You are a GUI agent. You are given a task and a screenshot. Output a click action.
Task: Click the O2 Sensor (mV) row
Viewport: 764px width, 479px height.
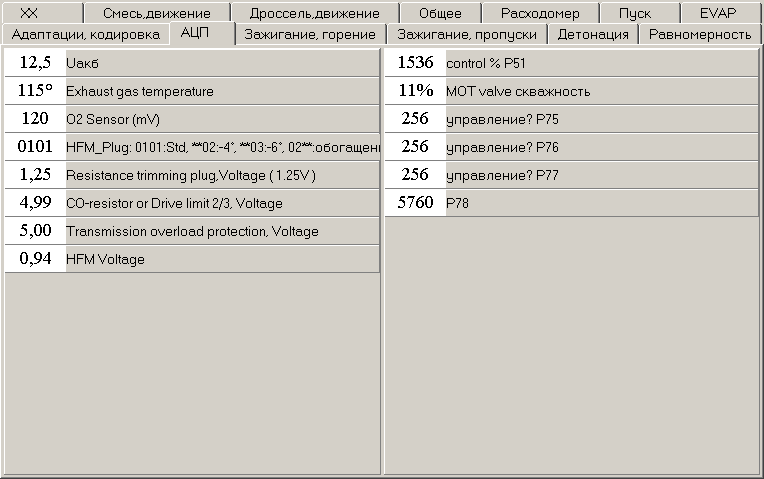(x=192, y=119)
